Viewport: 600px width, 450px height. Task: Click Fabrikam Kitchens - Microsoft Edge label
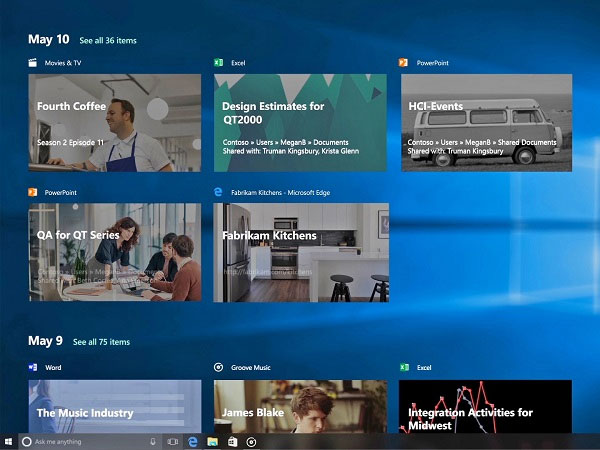pos(280,192)
